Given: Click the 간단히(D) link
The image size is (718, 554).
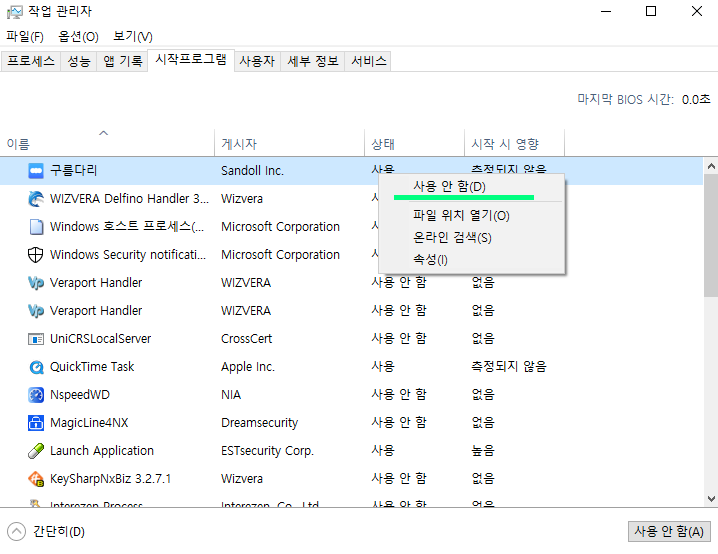Looking at the screenshot, I should point(59,532).
